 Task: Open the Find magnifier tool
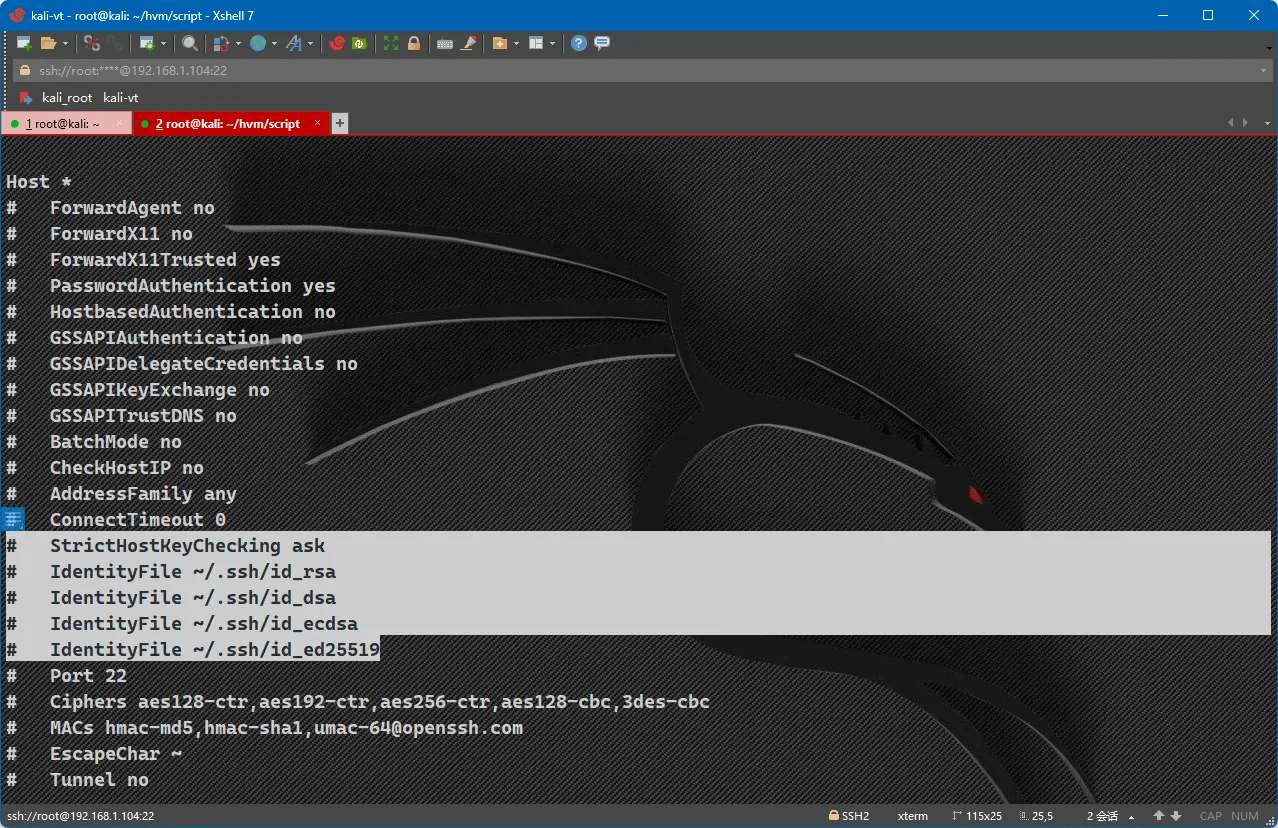click(189, 43)
